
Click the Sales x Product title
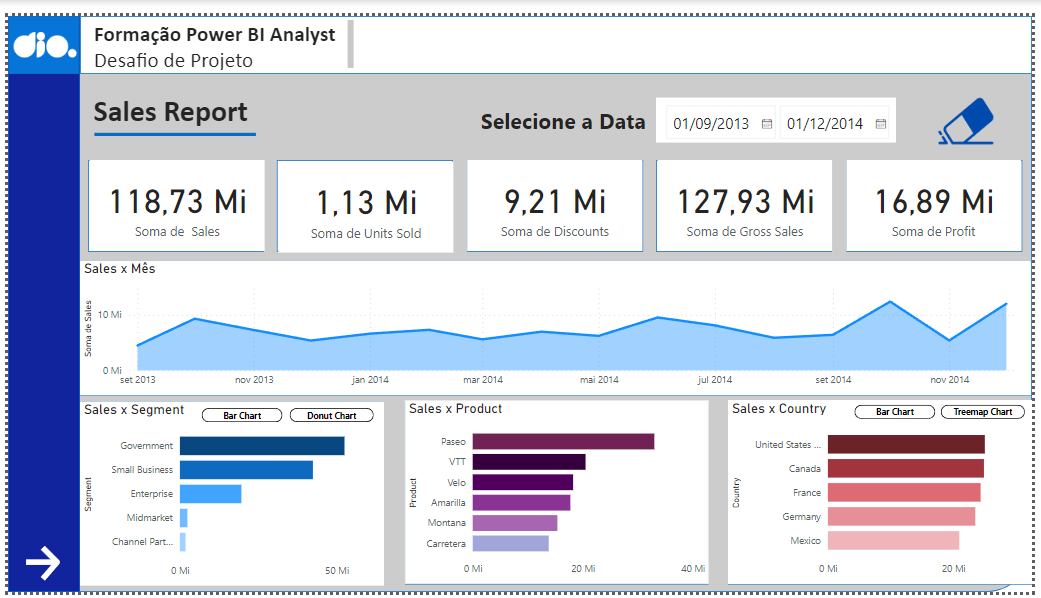pyautogui.click(x=455, y=409)
